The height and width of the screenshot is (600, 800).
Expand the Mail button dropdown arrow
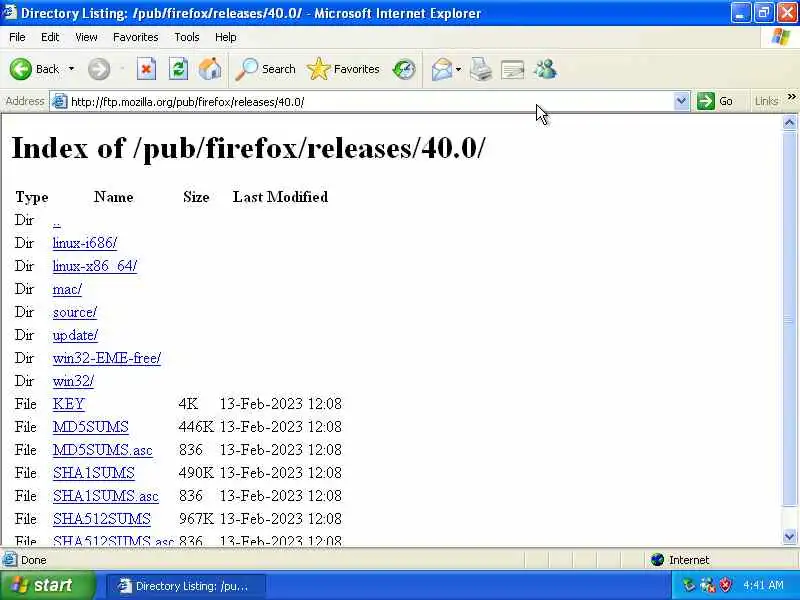click(458, 69)
